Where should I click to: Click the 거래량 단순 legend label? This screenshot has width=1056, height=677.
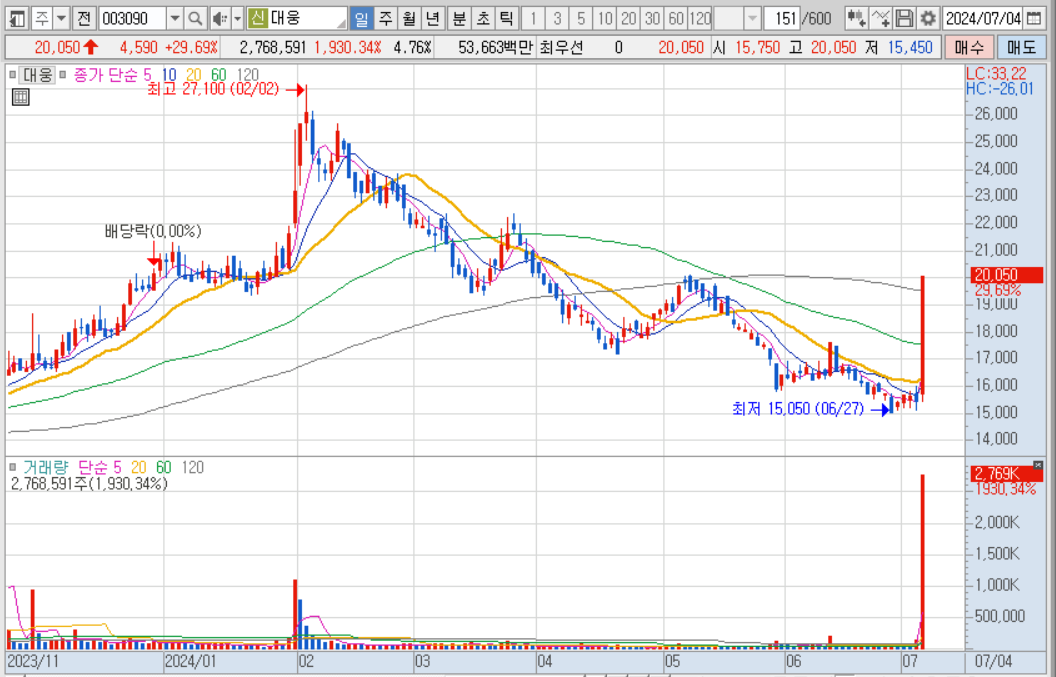[65, 467]
